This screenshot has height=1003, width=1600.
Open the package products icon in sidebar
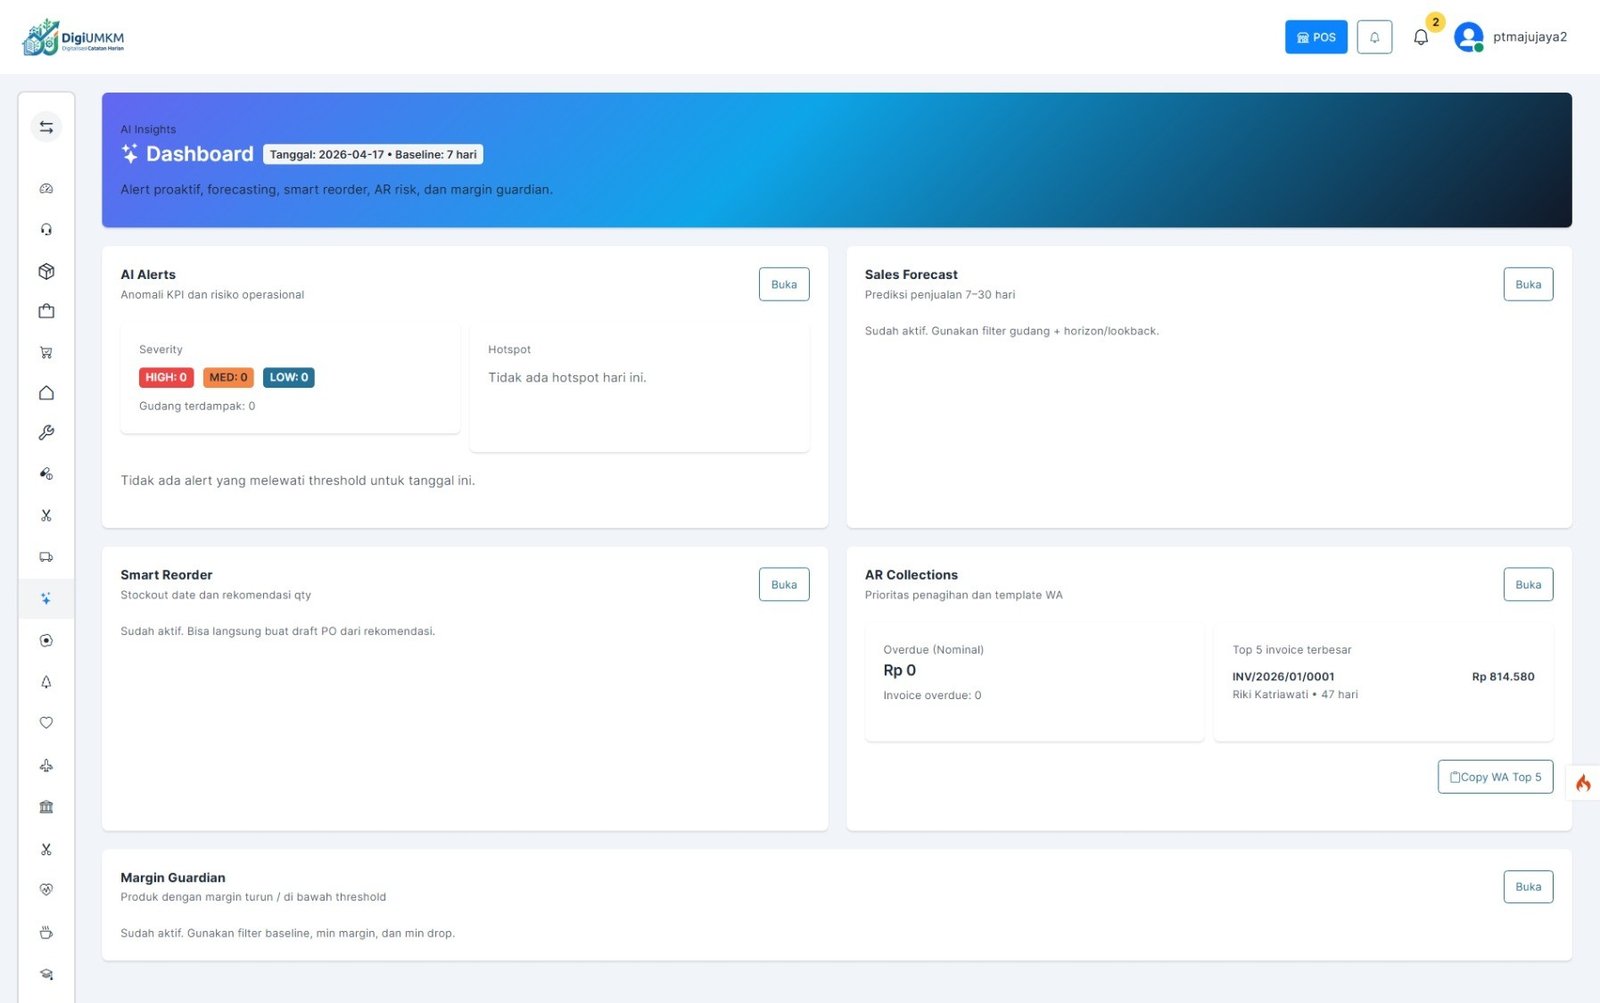click(x=46, y=271)
